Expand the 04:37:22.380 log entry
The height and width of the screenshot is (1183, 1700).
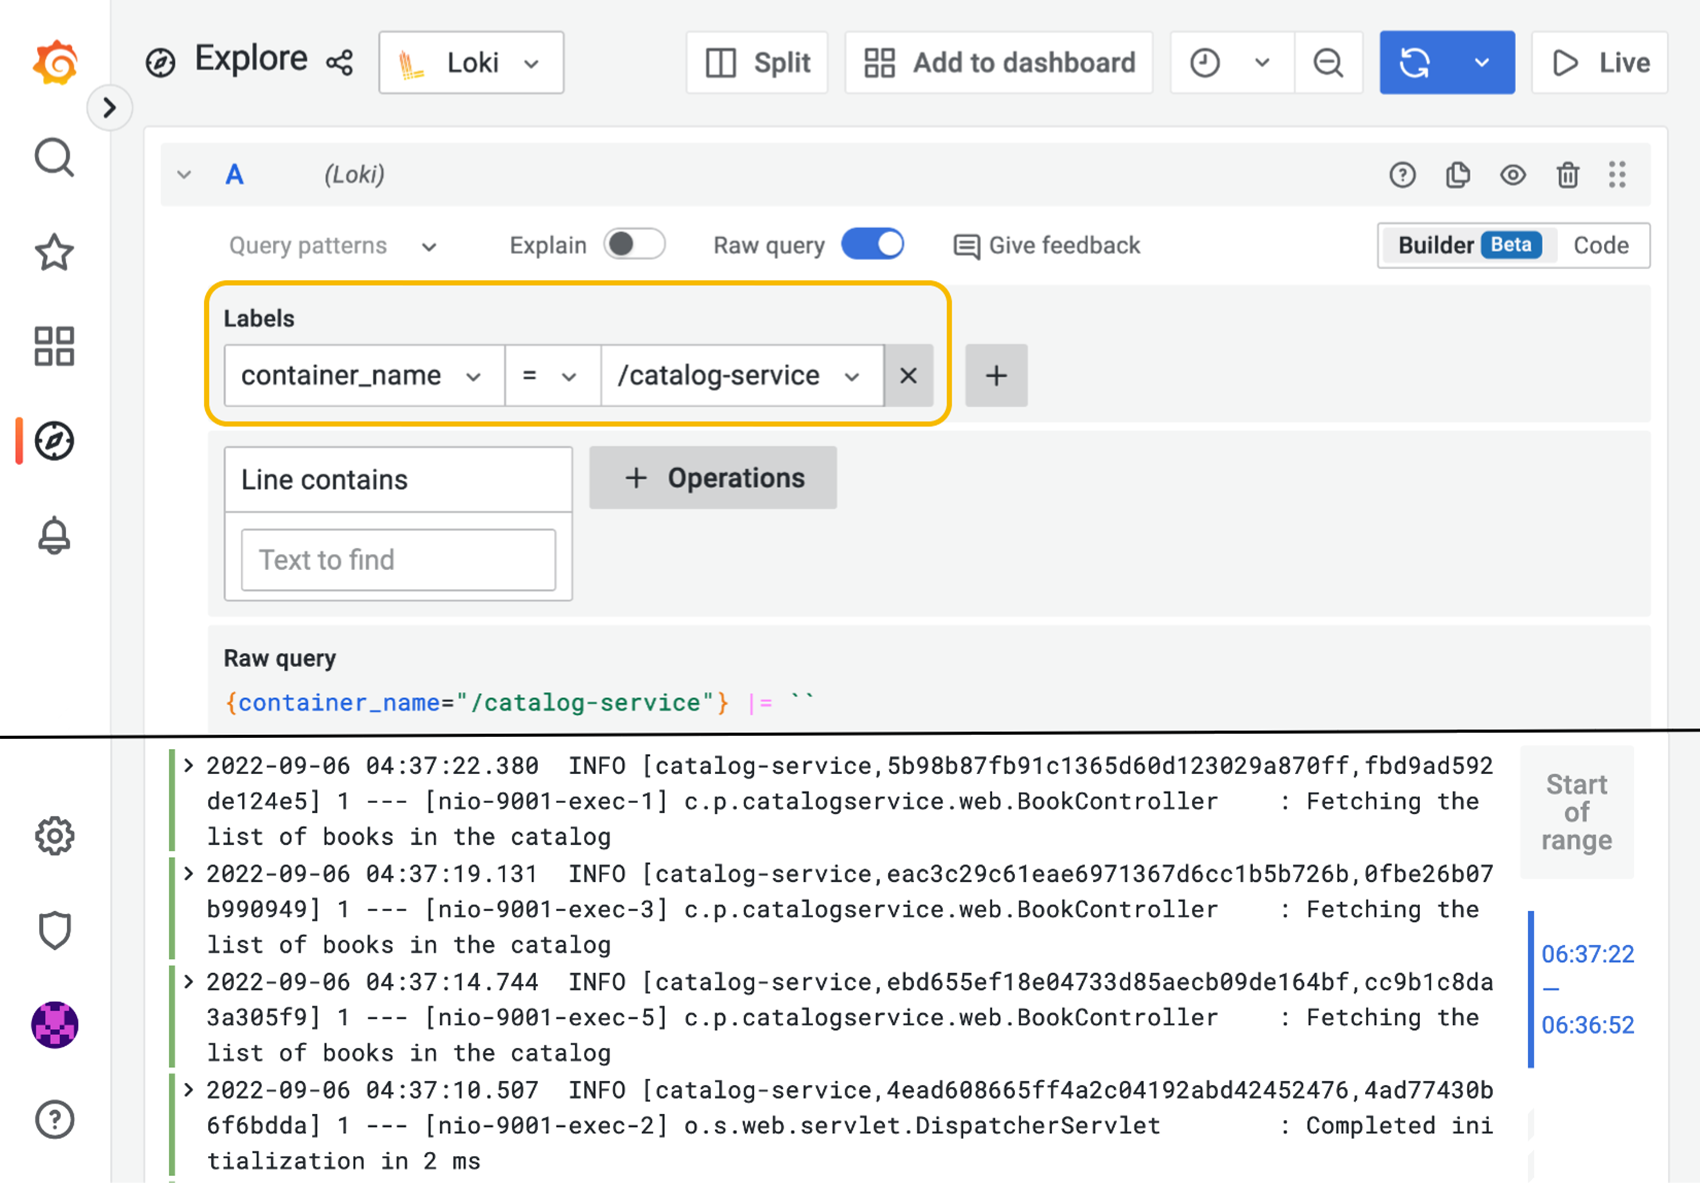pos(188,766)
